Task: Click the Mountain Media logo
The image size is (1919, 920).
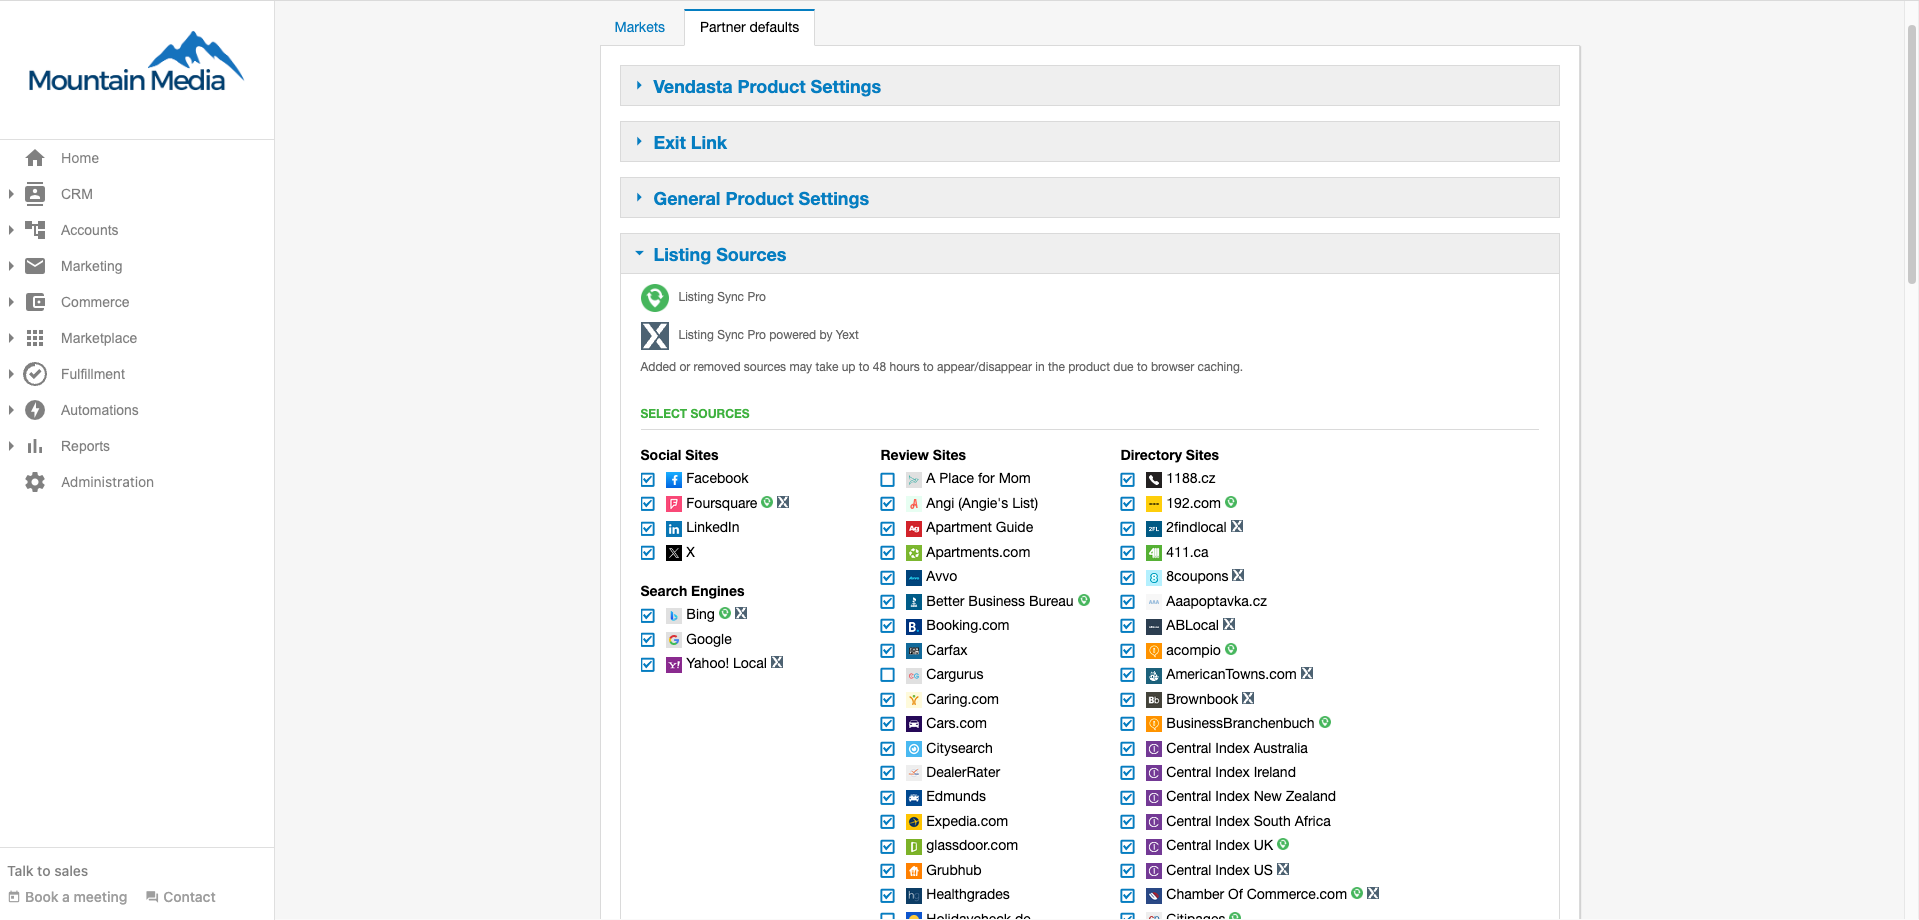Action: click(x=136, y=62)
